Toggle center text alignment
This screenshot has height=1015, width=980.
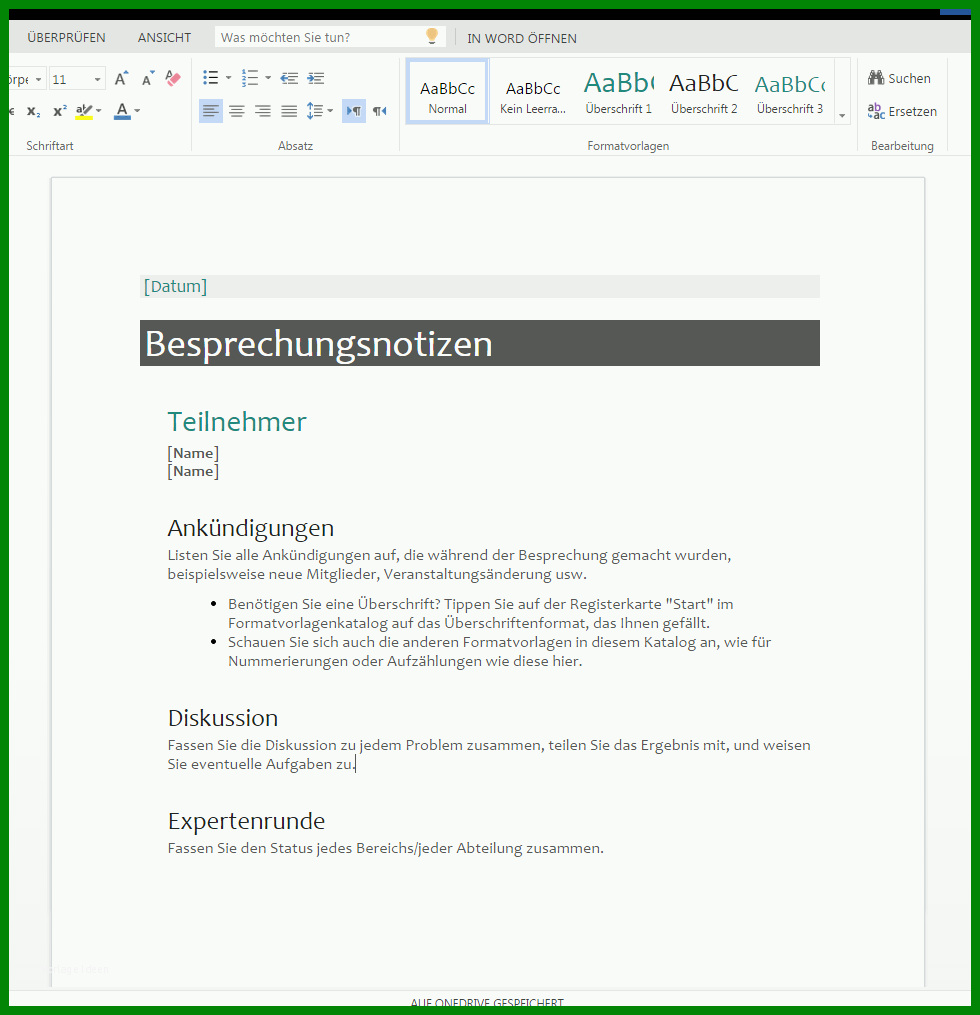pos(237,111)
